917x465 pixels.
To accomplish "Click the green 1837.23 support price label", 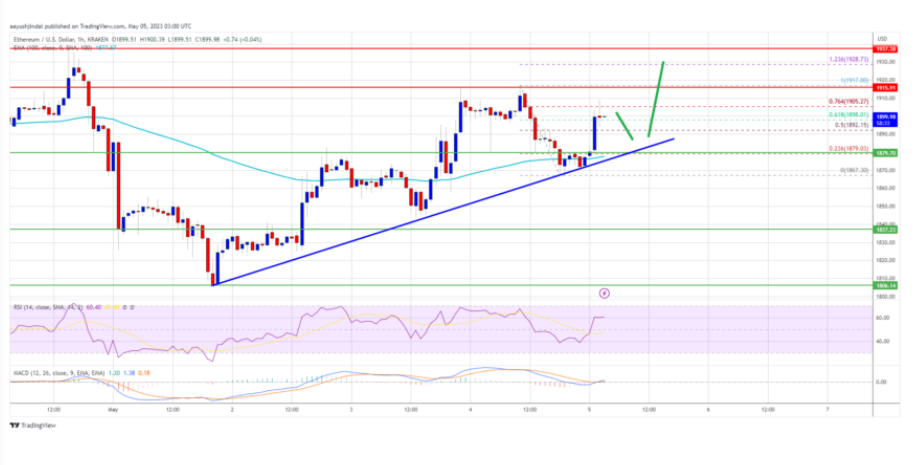I will pos(885,229).
